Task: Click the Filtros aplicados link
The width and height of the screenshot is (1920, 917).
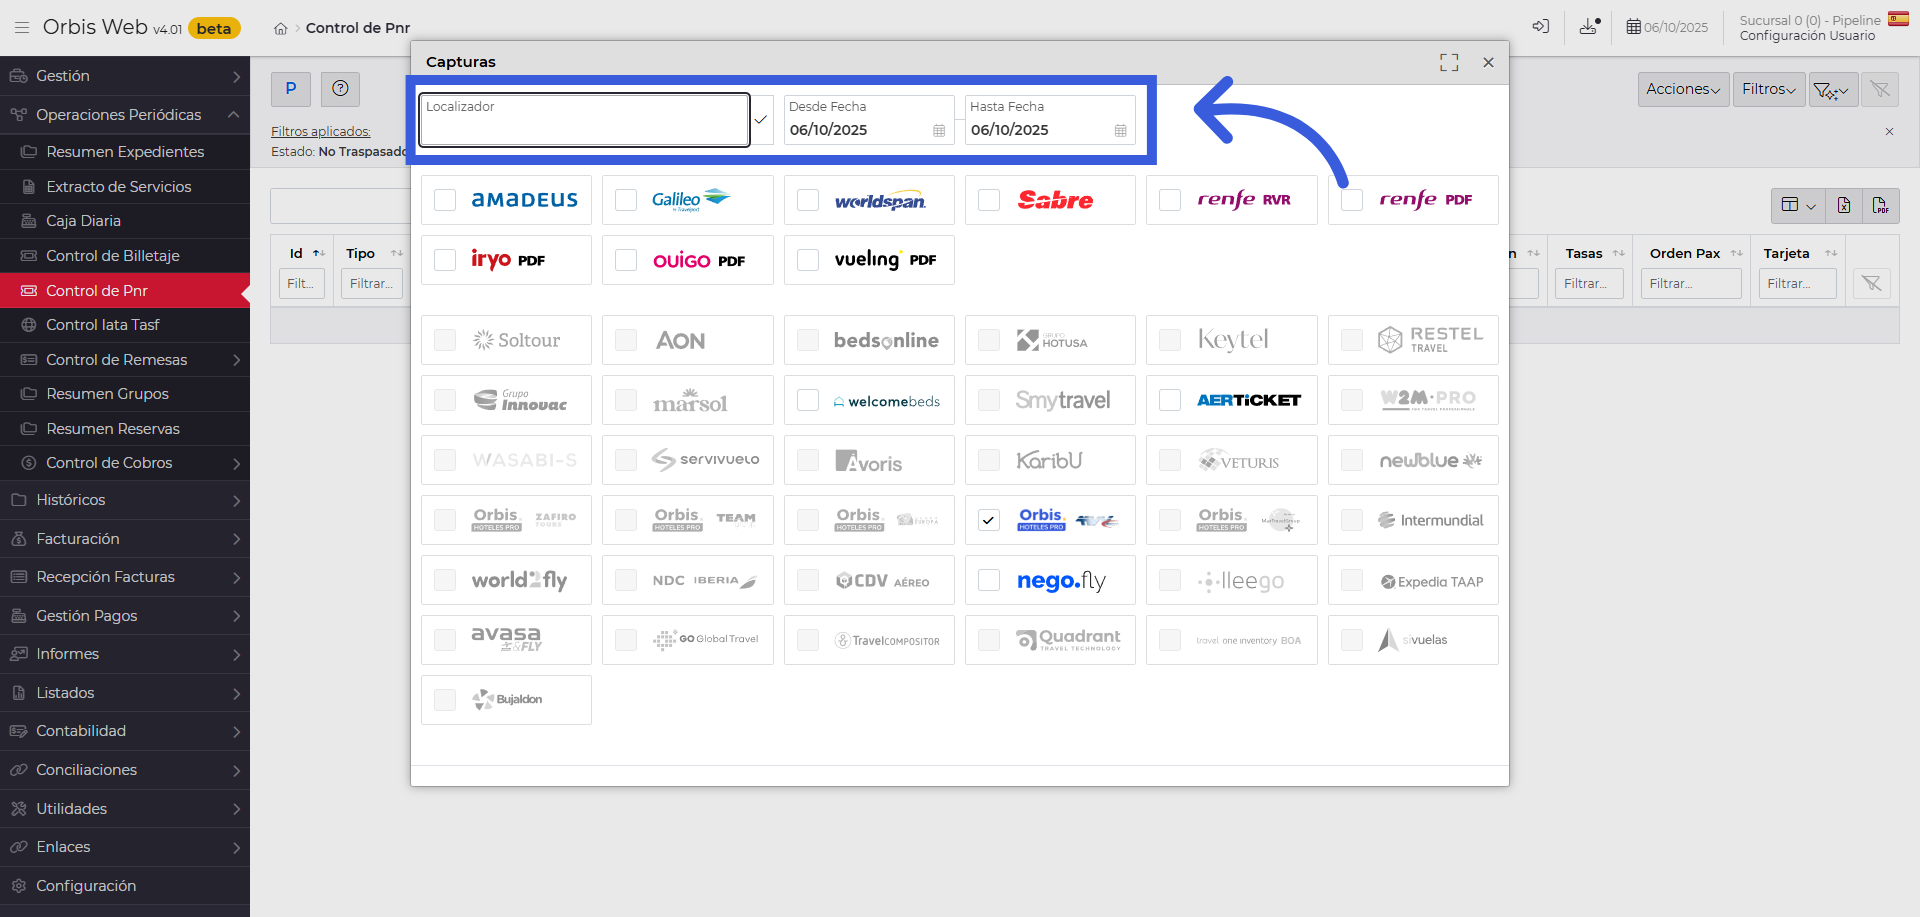Action: coord(321,132)
